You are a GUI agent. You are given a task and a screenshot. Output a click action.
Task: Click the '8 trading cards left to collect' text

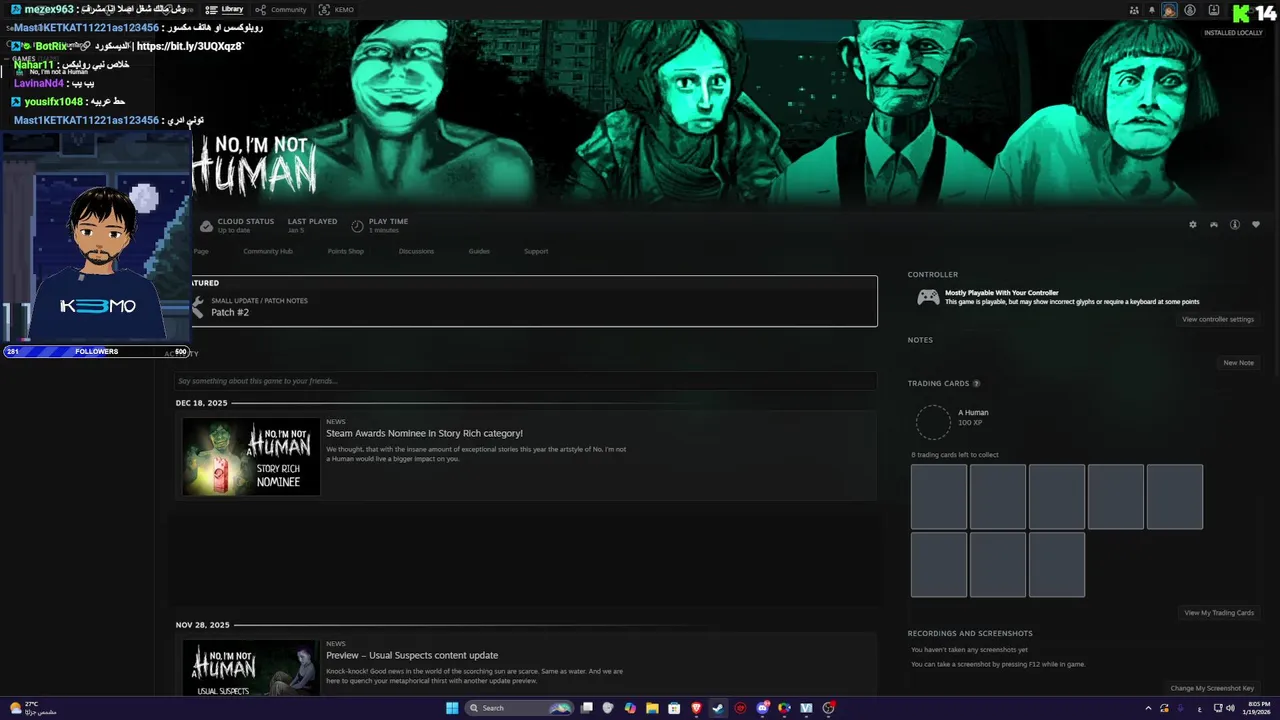[x=955, y=455]
